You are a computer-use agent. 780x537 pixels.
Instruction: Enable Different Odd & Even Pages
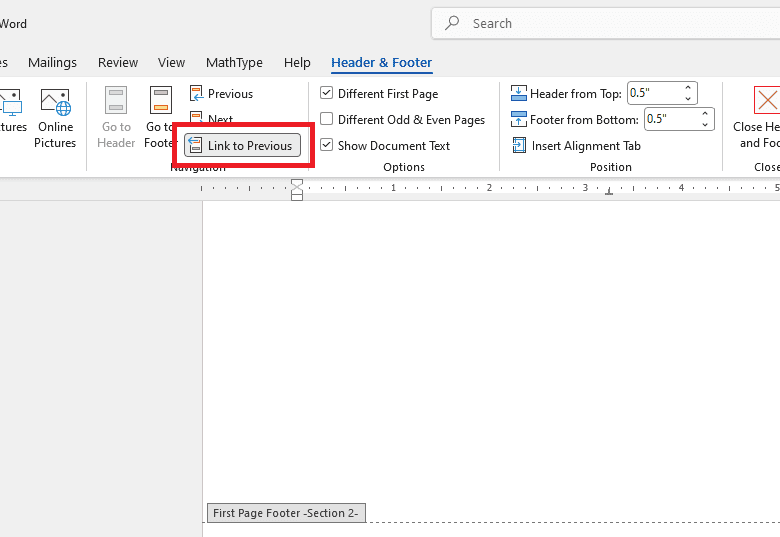326,119
